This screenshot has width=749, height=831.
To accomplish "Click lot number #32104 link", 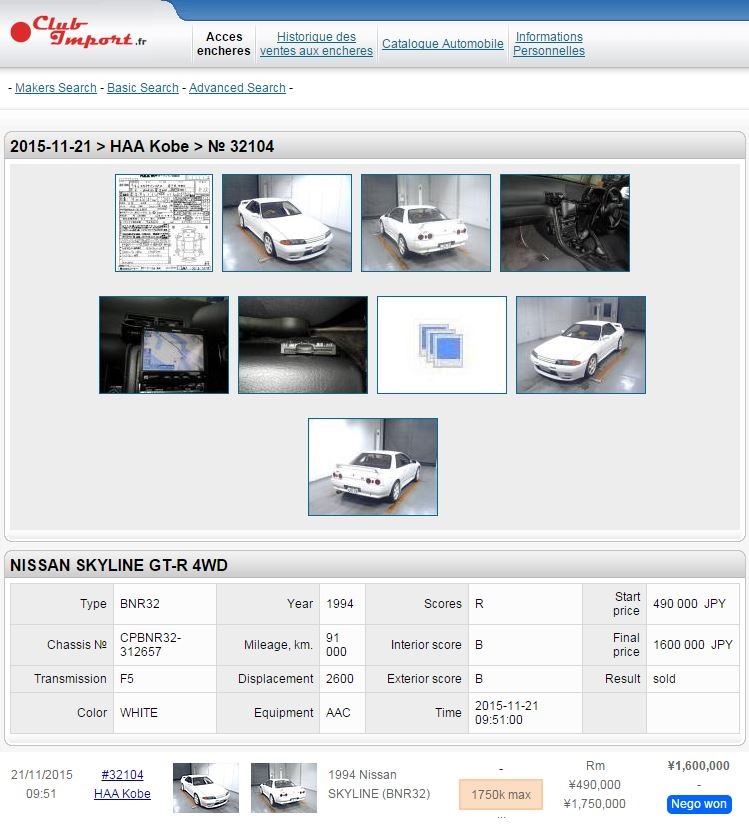I will coord(122,775).
